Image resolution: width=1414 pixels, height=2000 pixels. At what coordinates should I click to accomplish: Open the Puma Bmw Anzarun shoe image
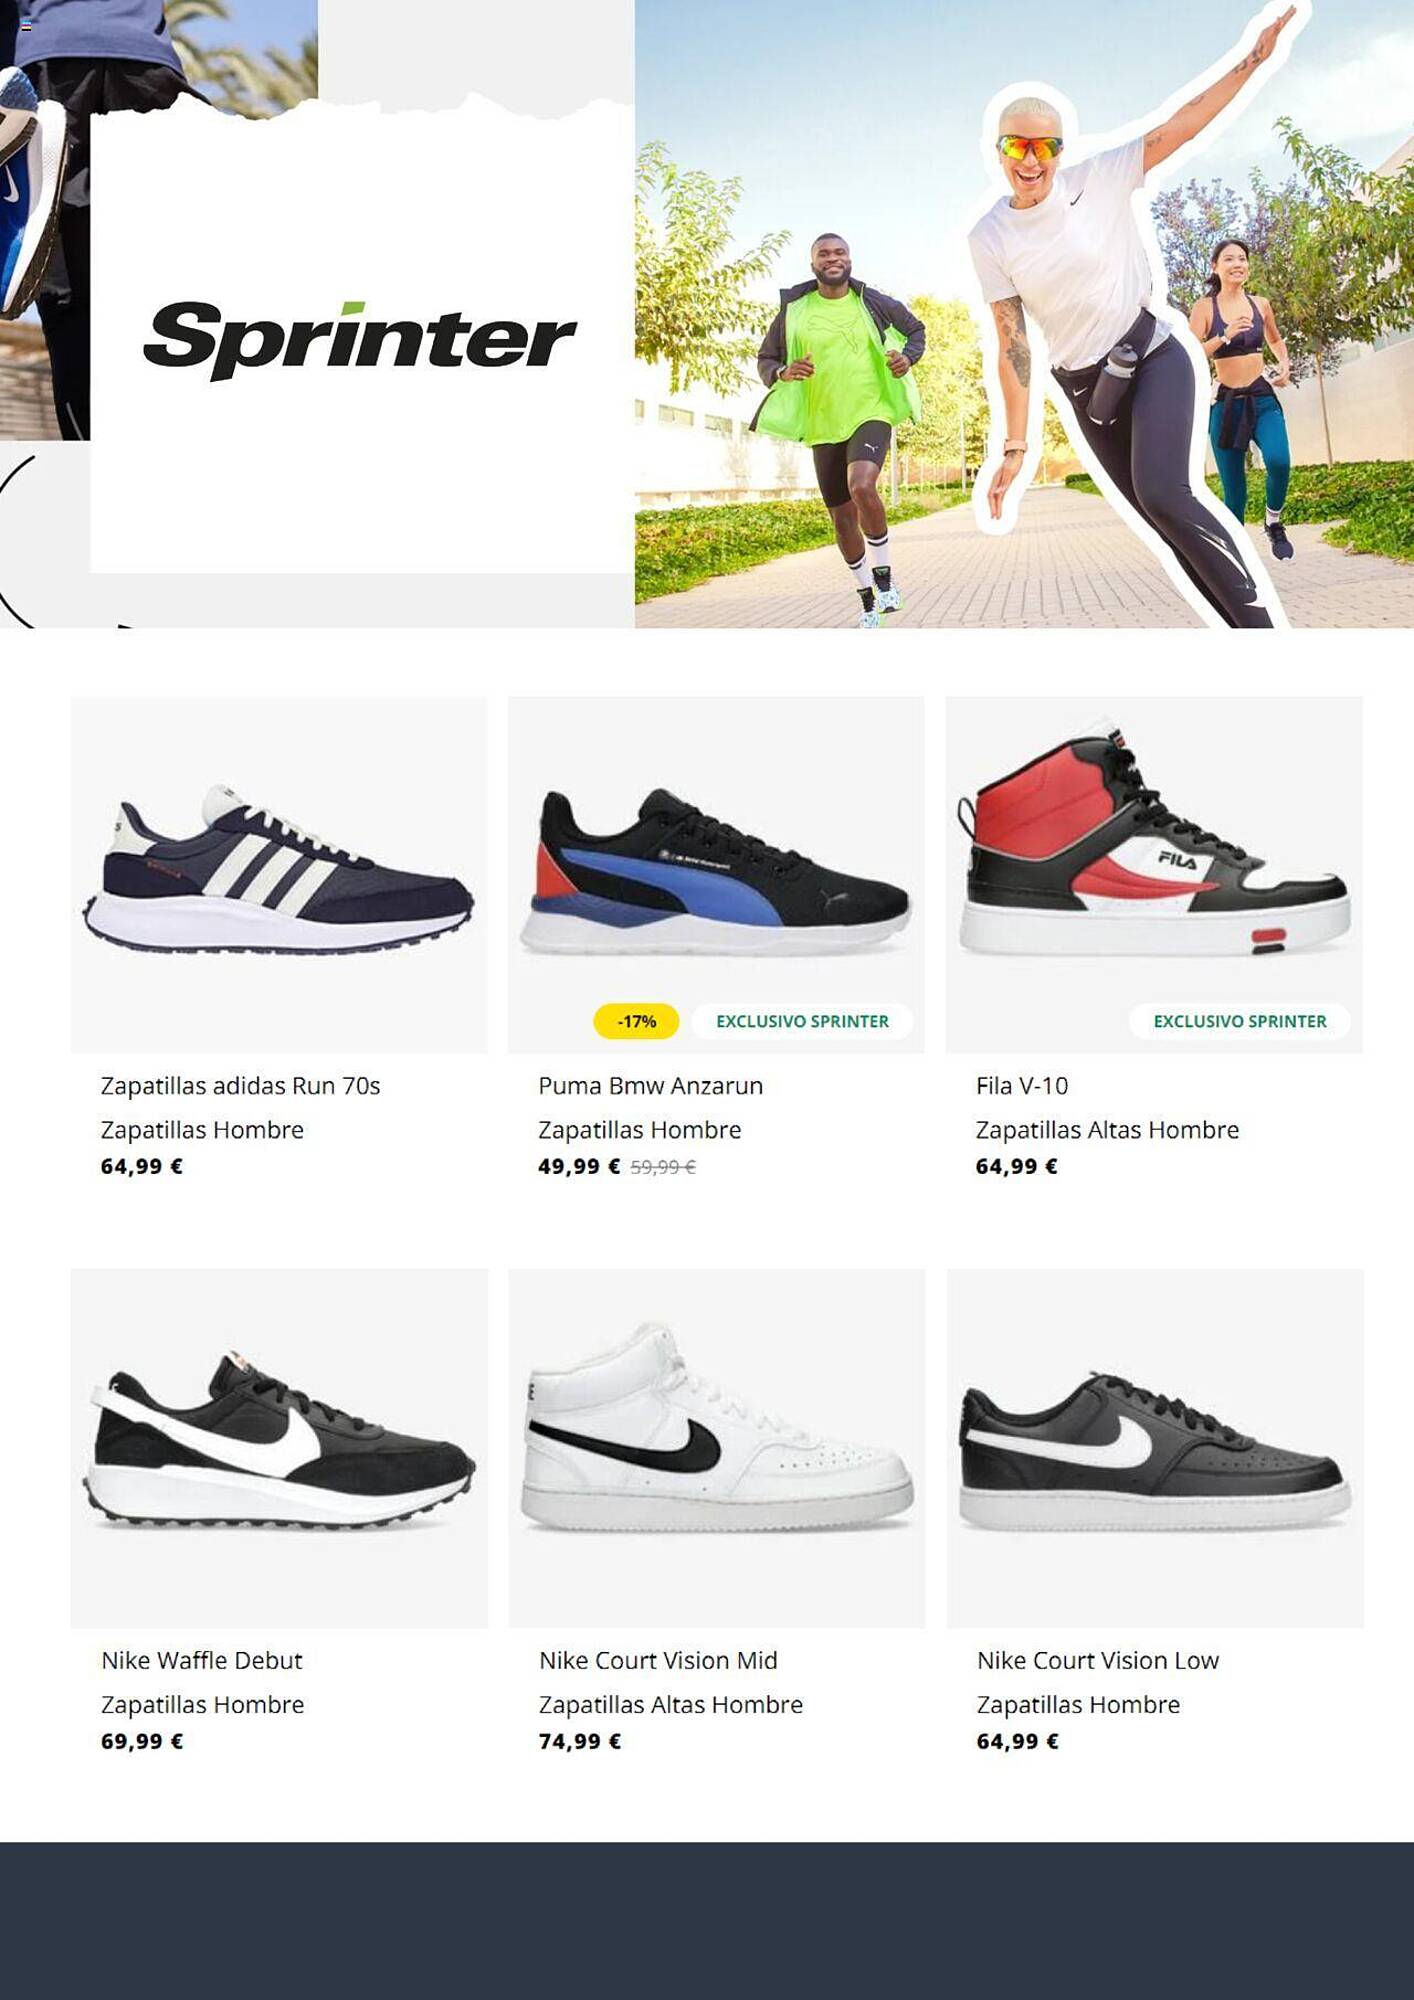716,874
